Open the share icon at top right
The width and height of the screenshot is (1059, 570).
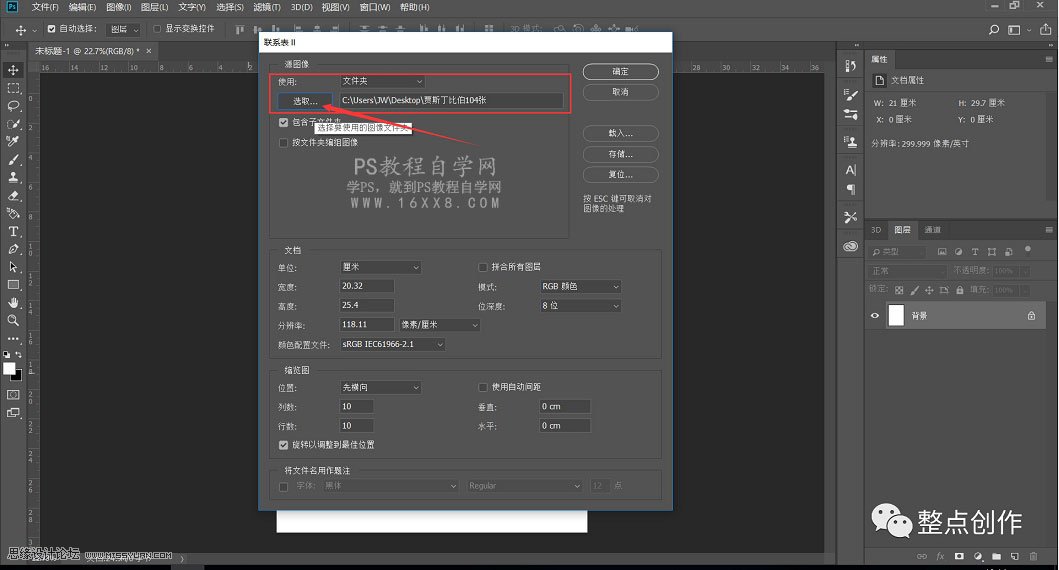point(1045,29)
